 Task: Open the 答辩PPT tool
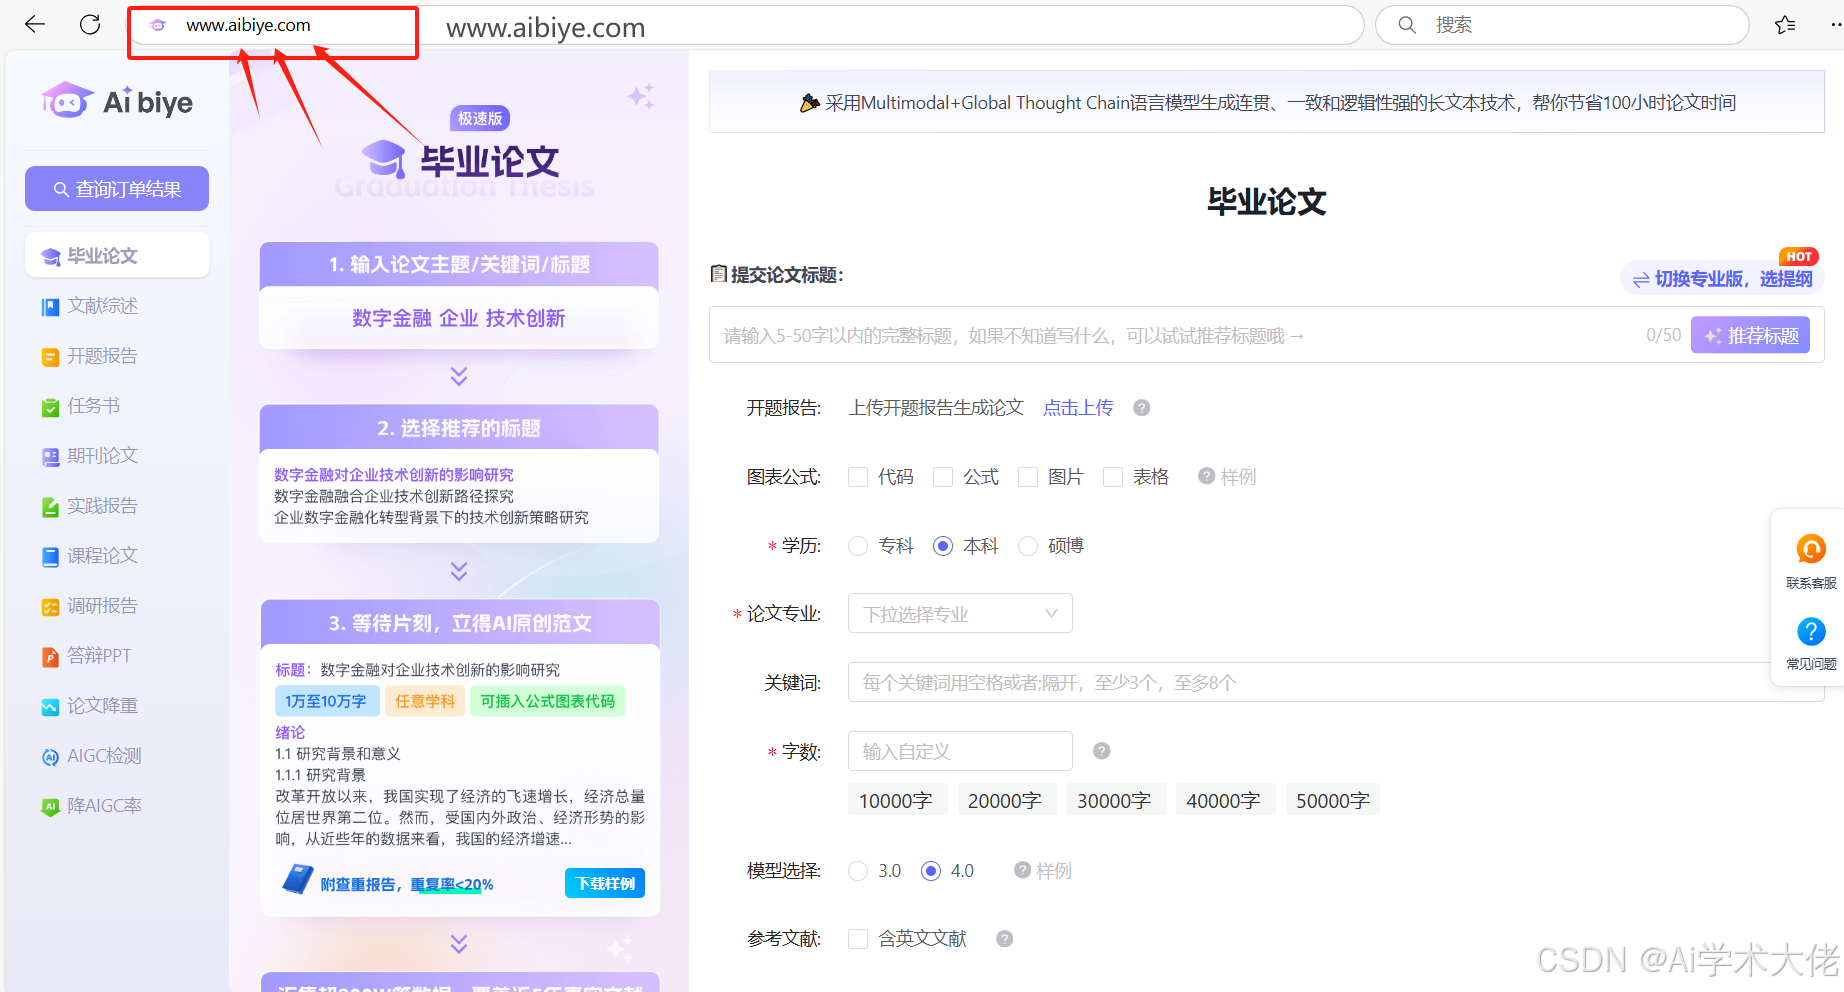pyautogui.click(x=97, y=655)
